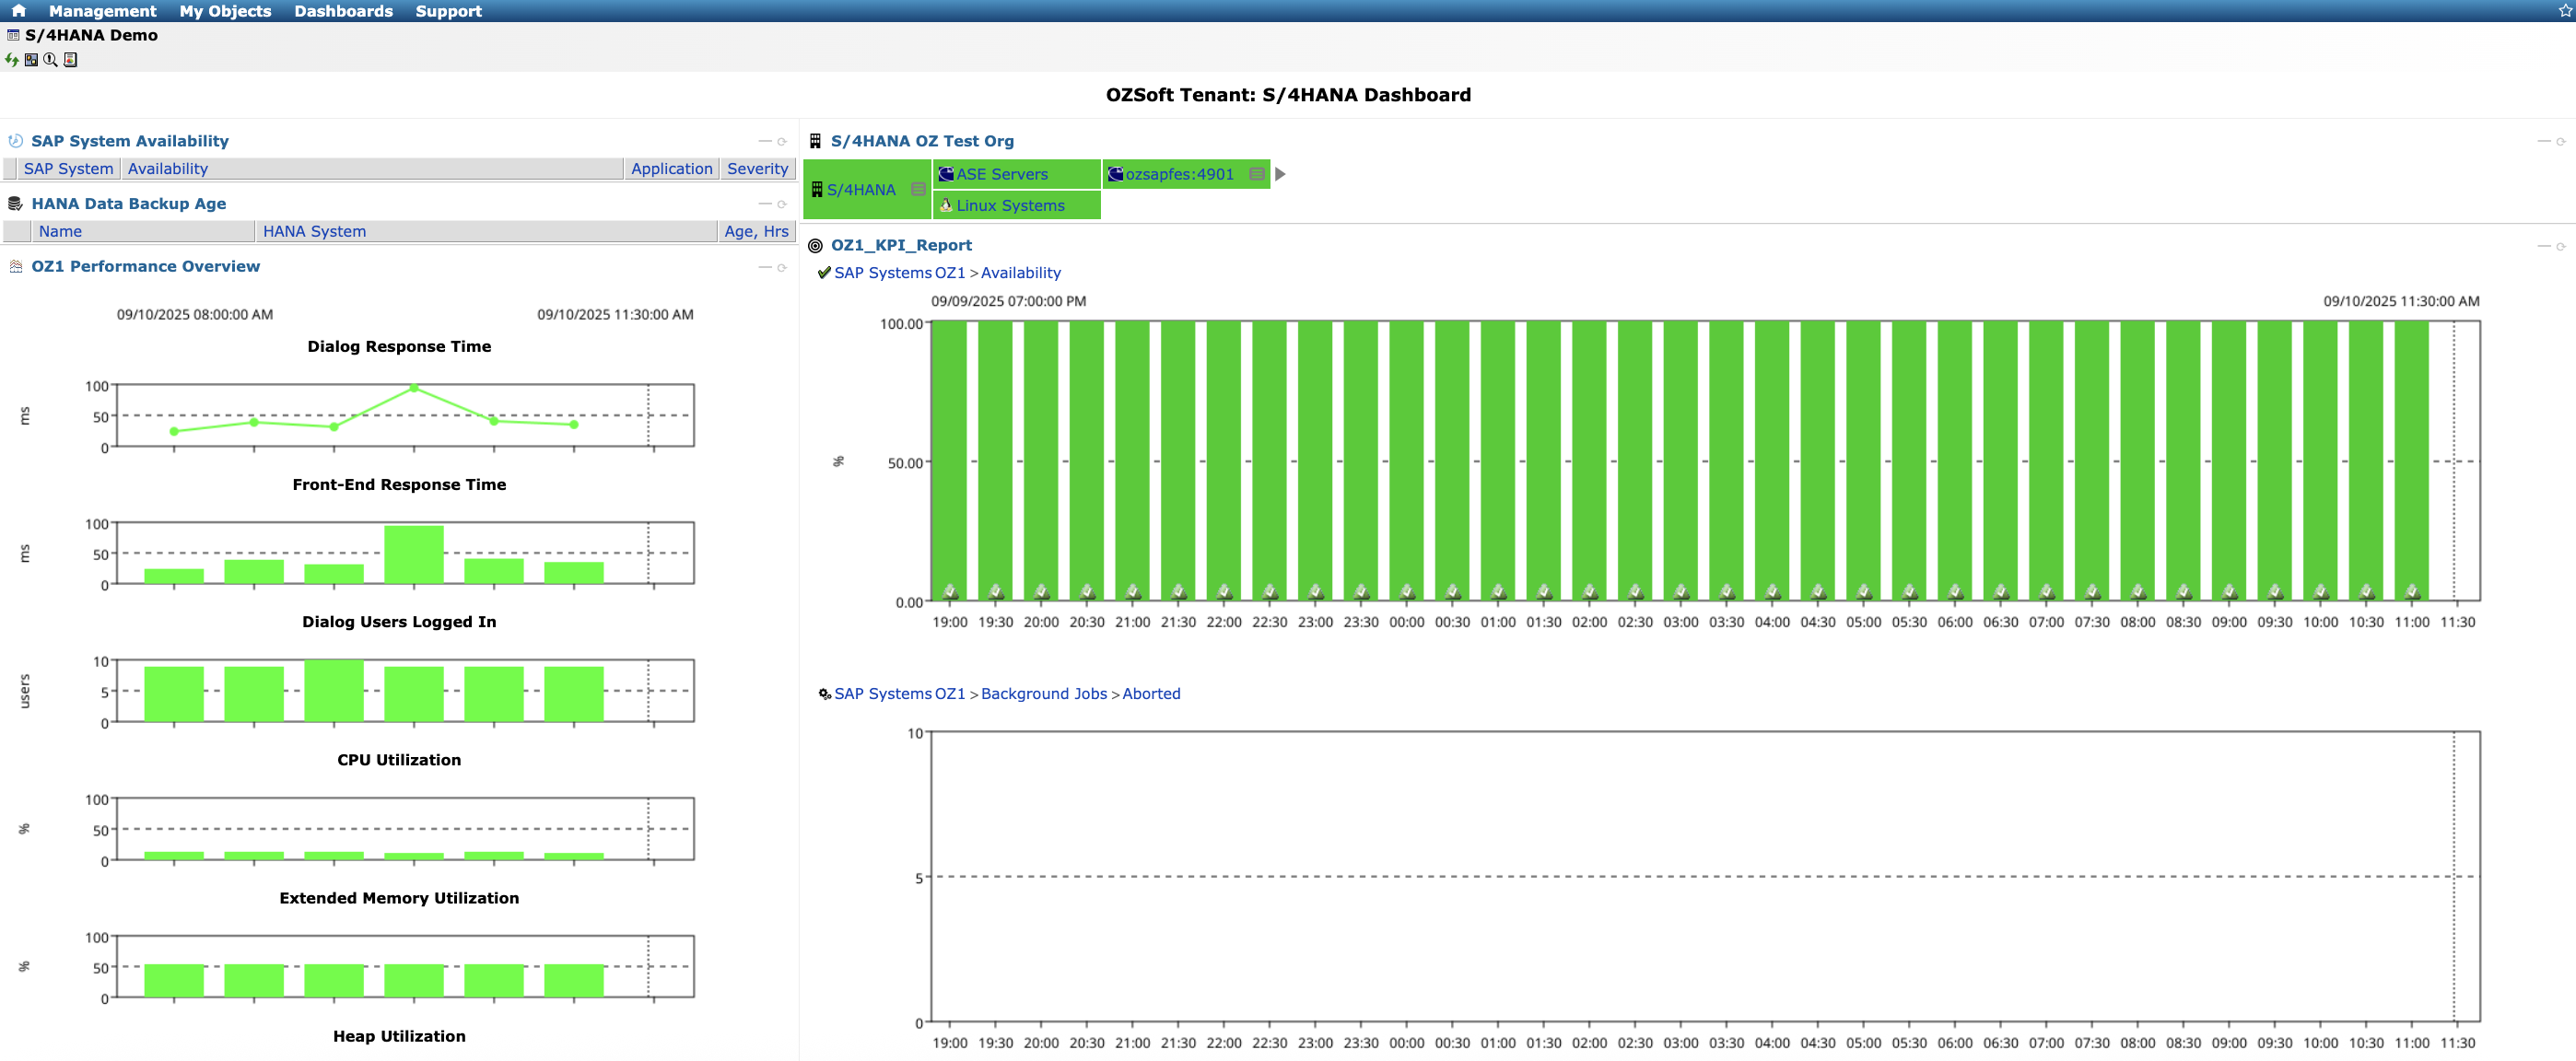
Task: Collapse the SAP System Availability panel
Action: coord(765,142)
